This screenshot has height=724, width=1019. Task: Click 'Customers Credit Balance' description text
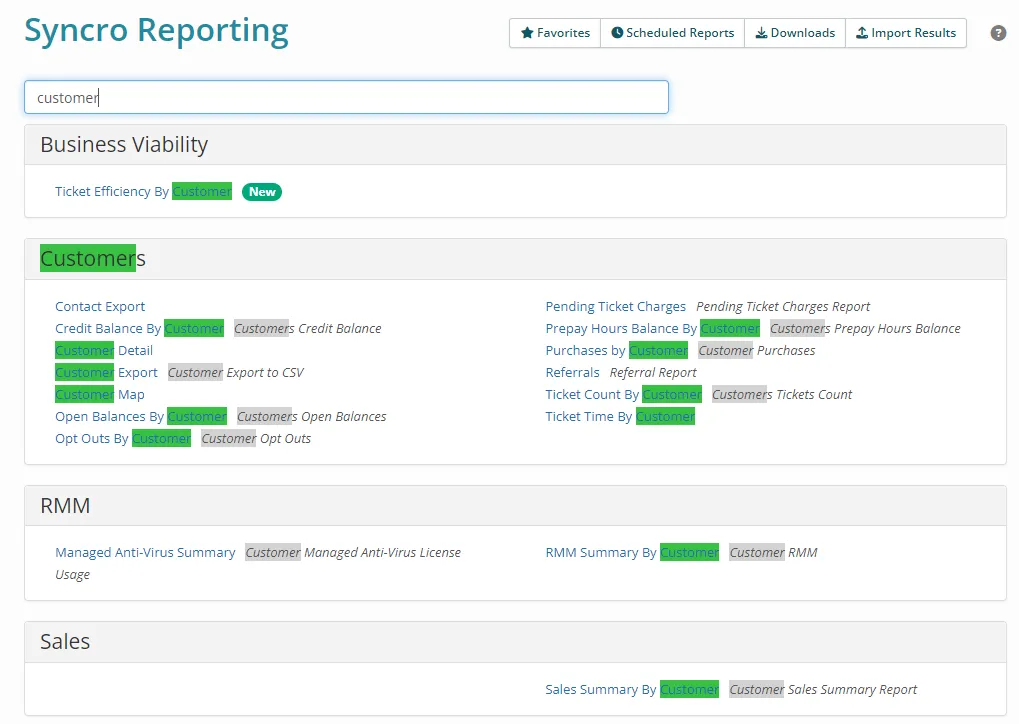[x=308, y=328]
